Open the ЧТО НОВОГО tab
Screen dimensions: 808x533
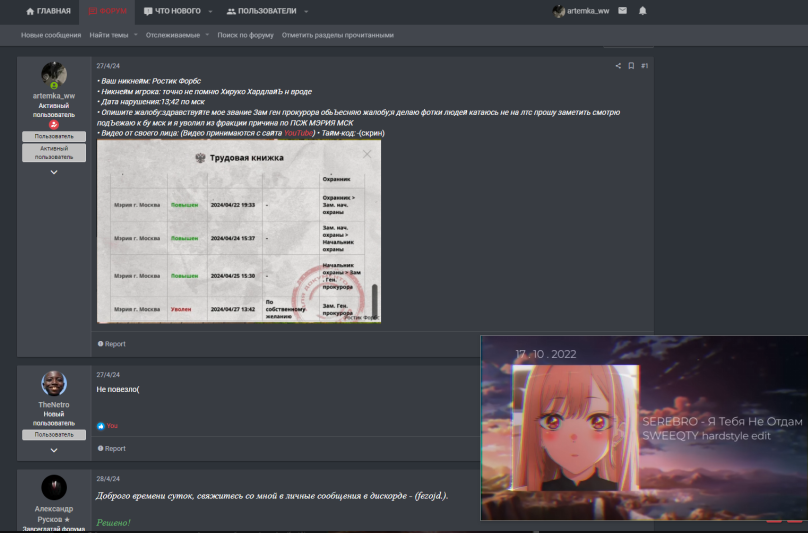point(172,11)
